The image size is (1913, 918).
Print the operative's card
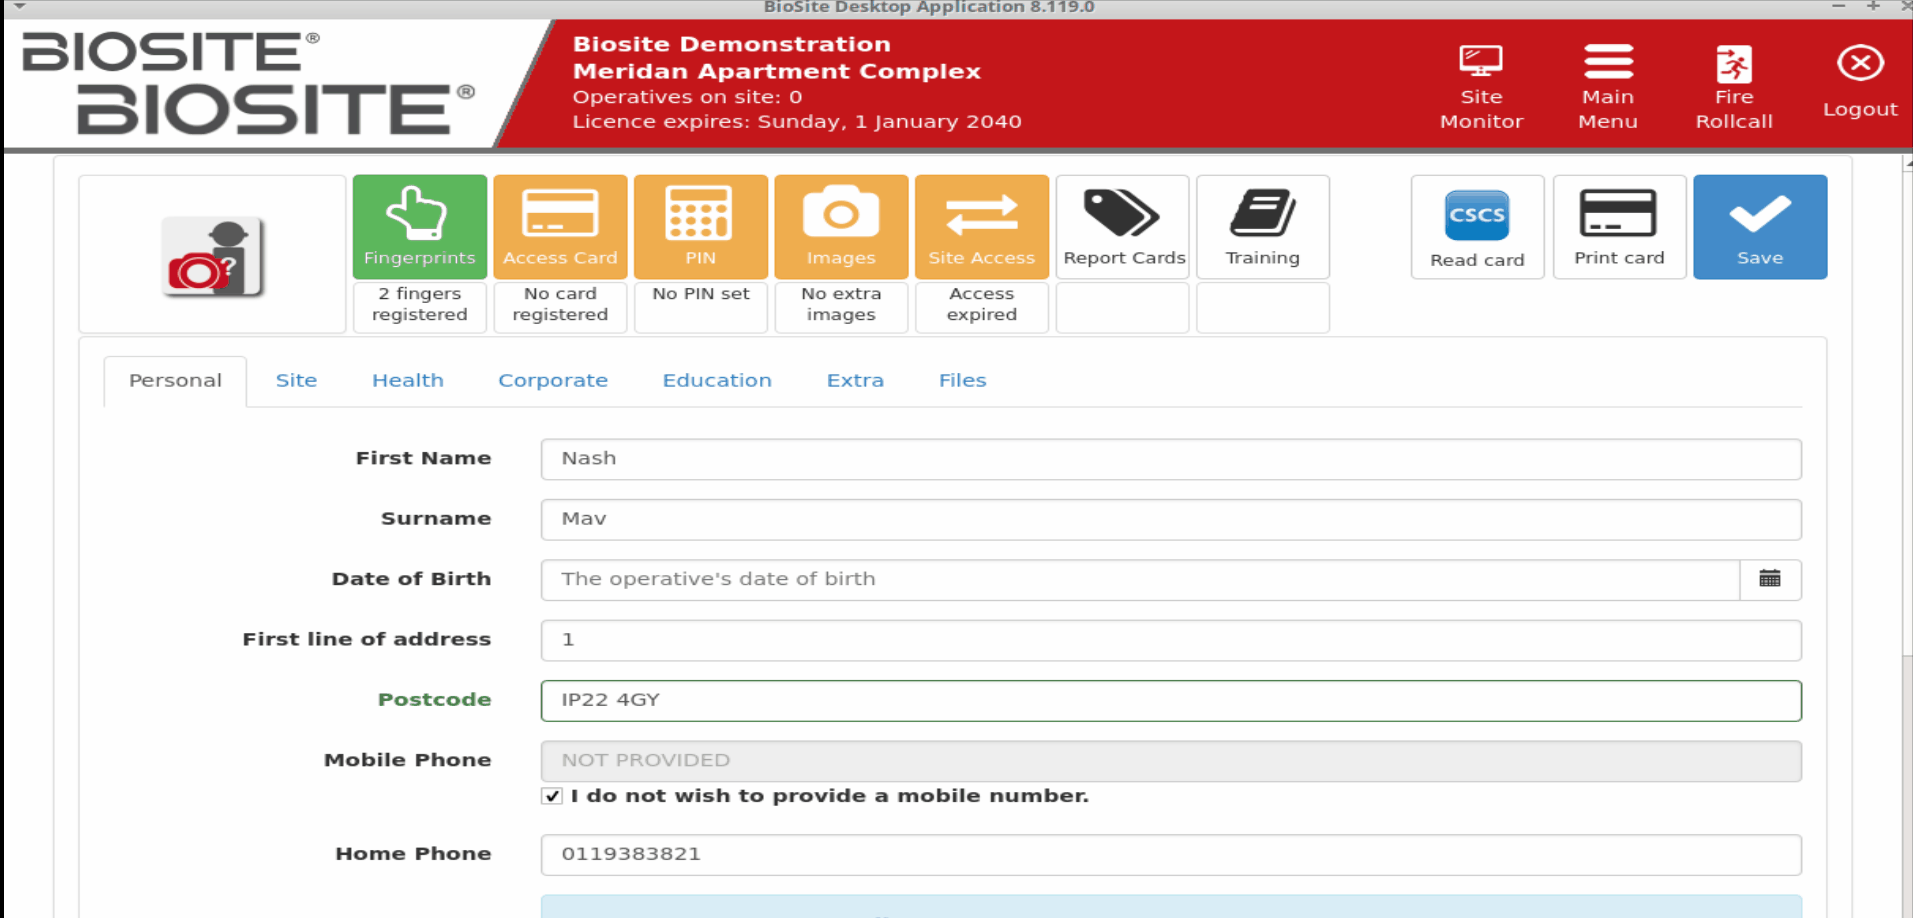pos(1619,227)
